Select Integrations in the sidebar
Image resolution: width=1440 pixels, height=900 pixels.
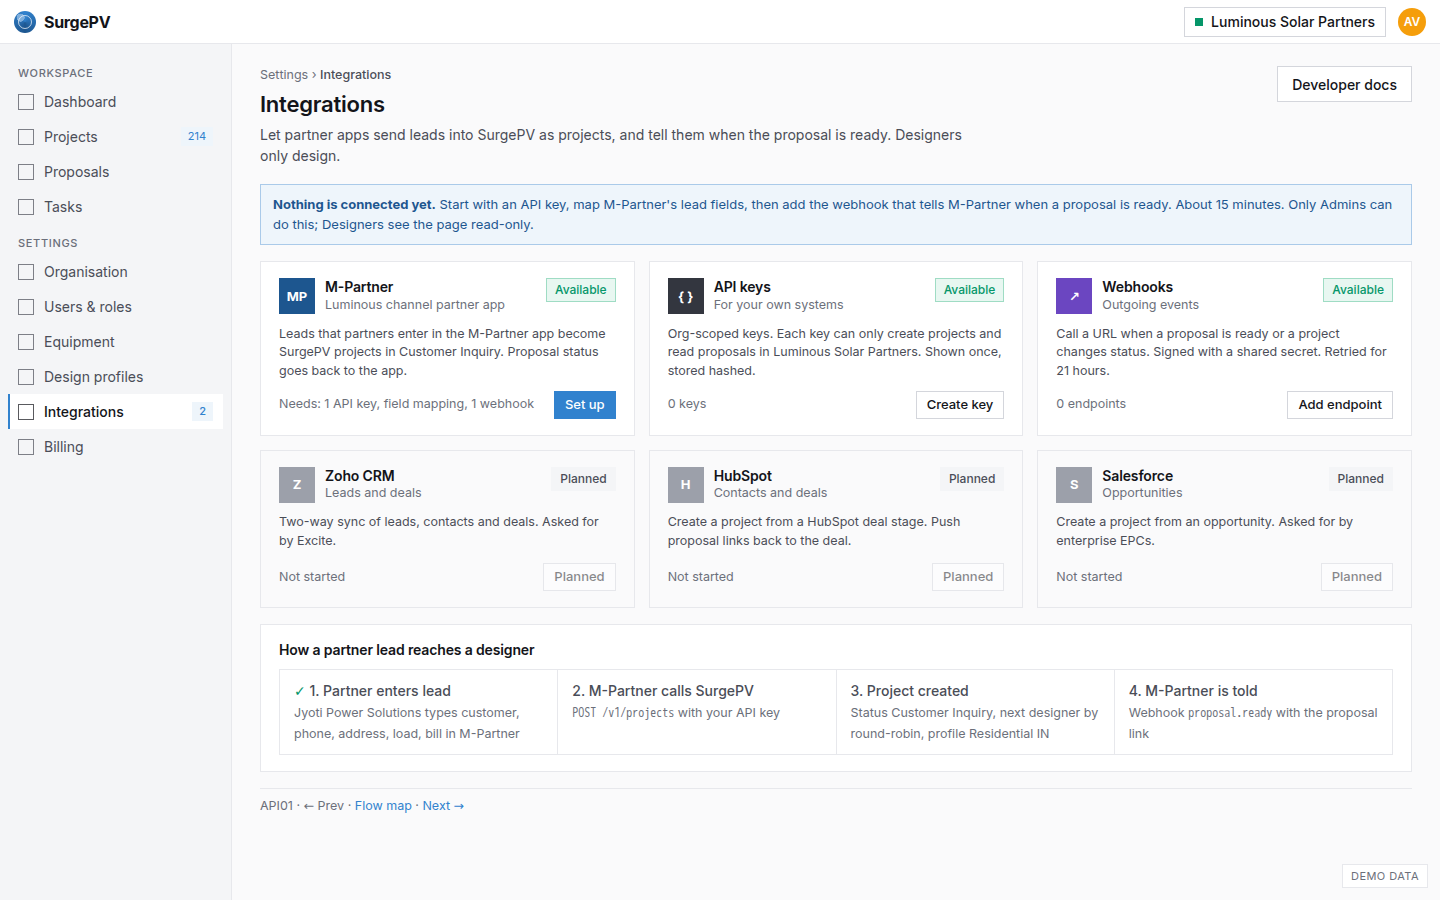(115, 412)
